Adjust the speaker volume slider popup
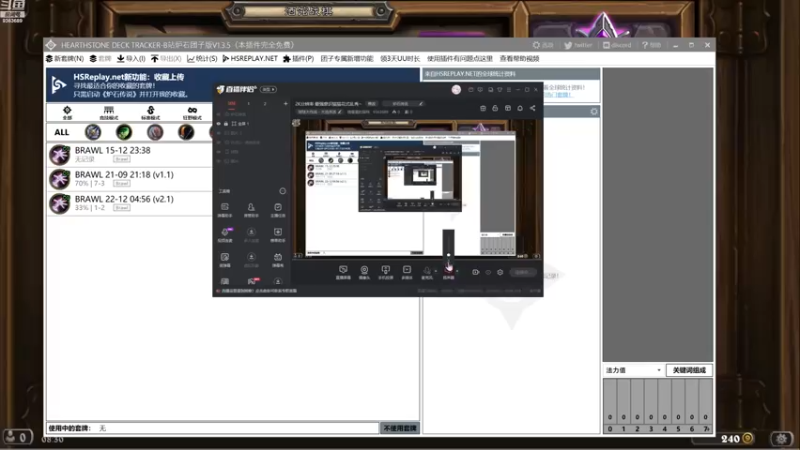Screen dimensions: 800x450 (448, 246)
